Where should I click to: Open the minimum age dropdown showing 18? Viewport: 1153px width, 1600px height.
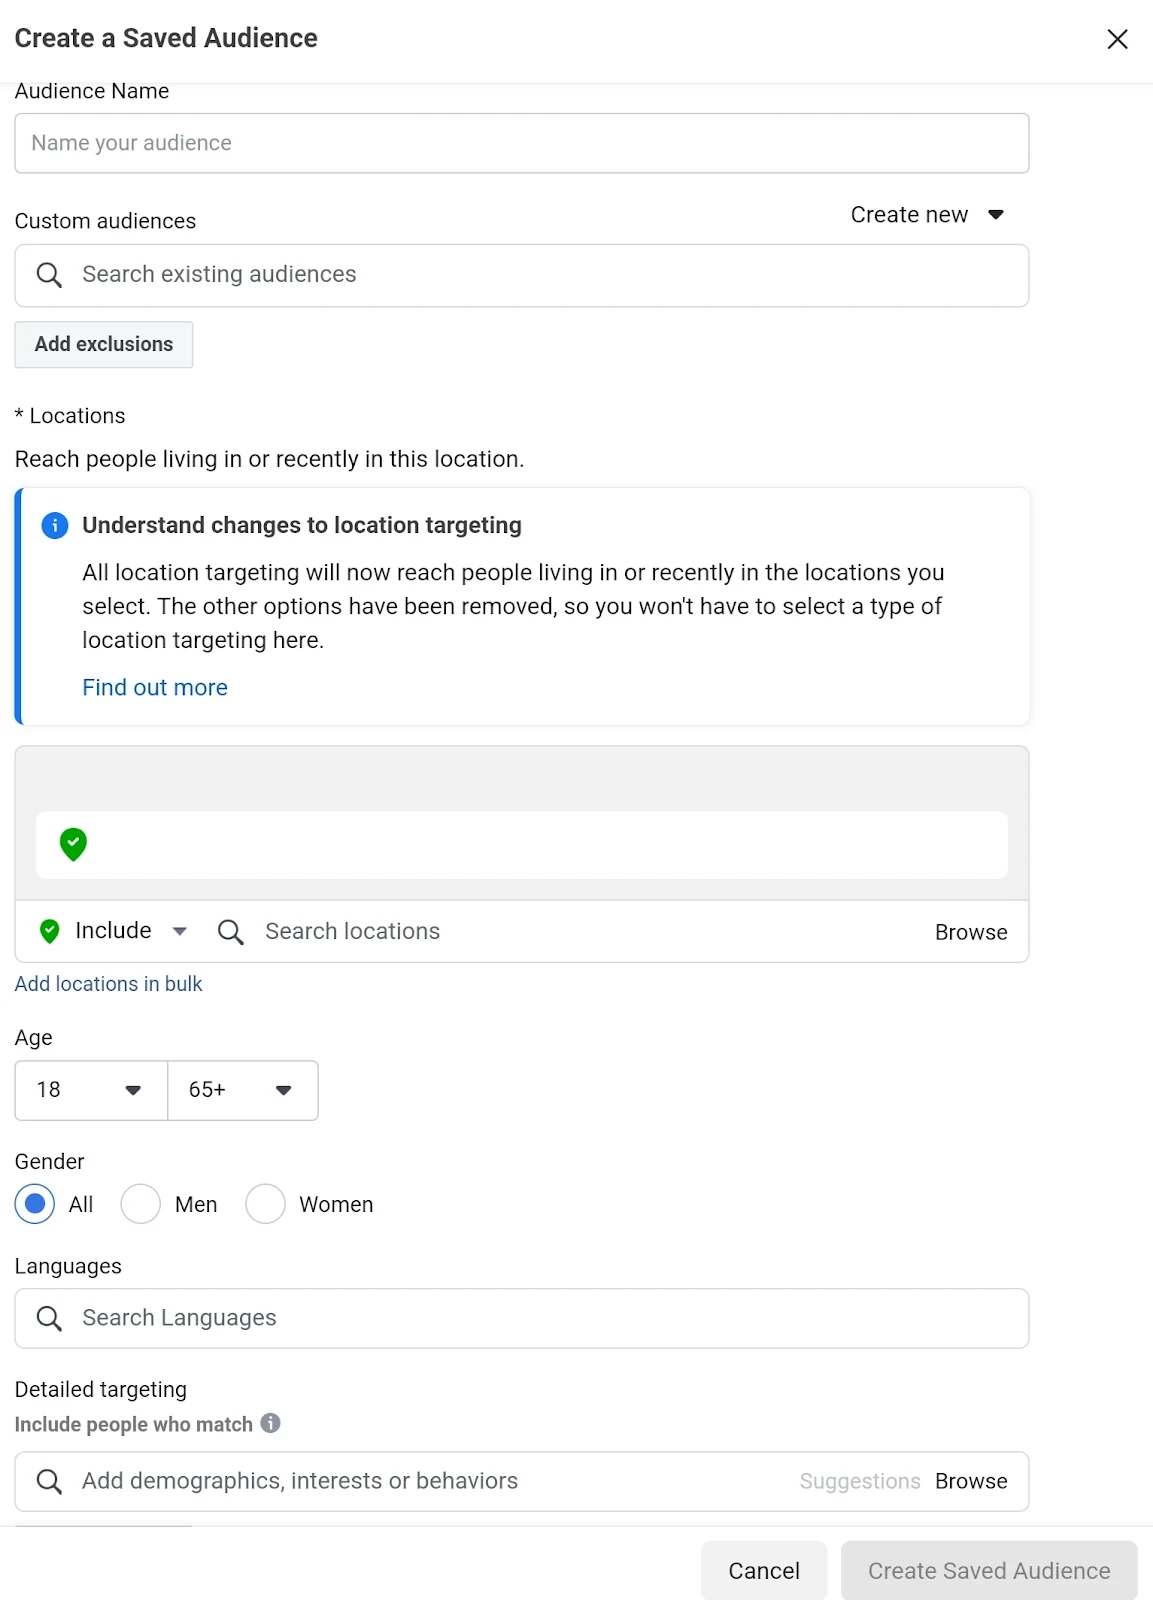click(90, 1090)
